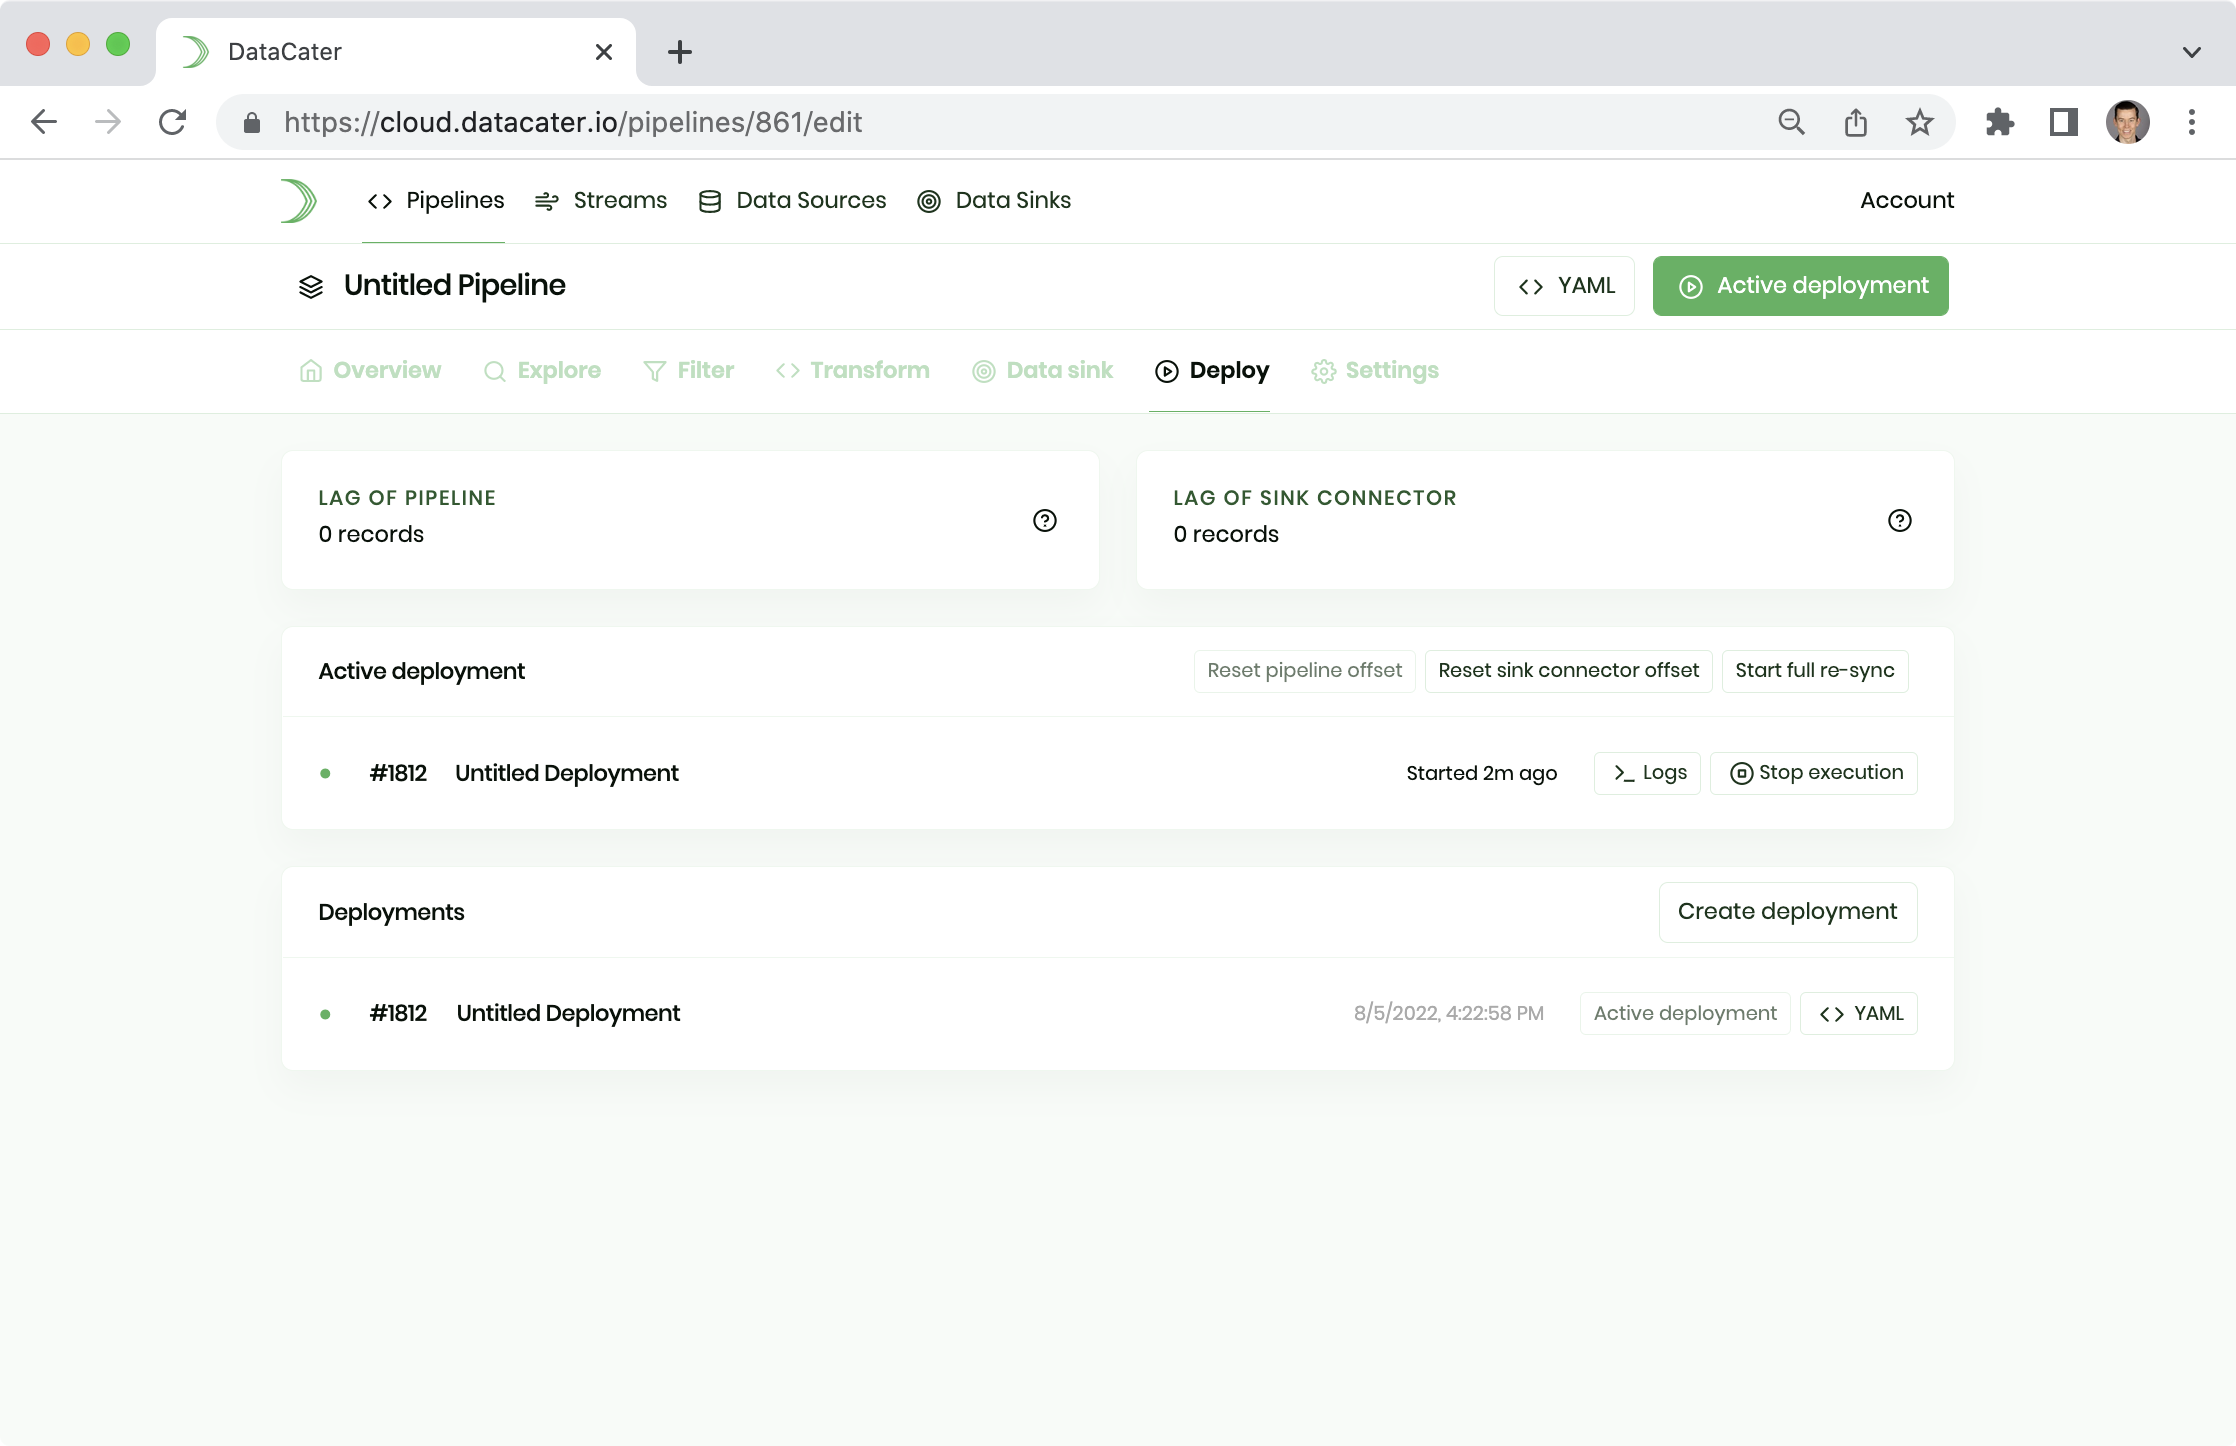This screenshot has width=2236, height=1446.
Task: Click the Deploy tab icon
Action: tap(1165, 370)
